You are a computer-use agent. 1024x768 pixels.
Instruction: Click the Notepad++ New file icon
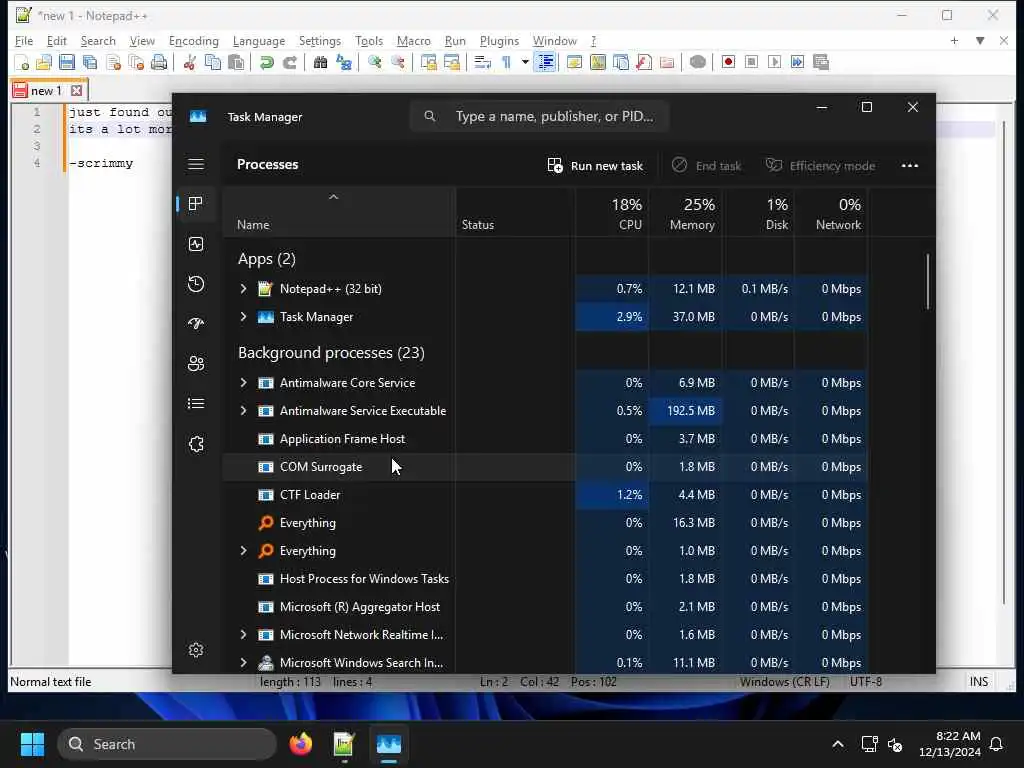point(21,62)
